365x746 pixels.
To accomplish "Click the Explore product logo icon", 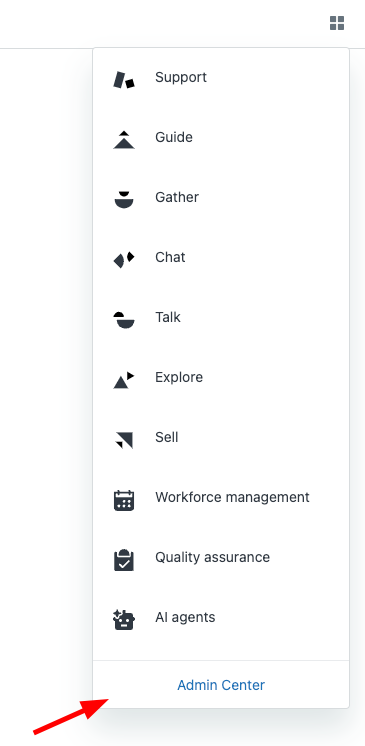I will click(x=124, y=380).
